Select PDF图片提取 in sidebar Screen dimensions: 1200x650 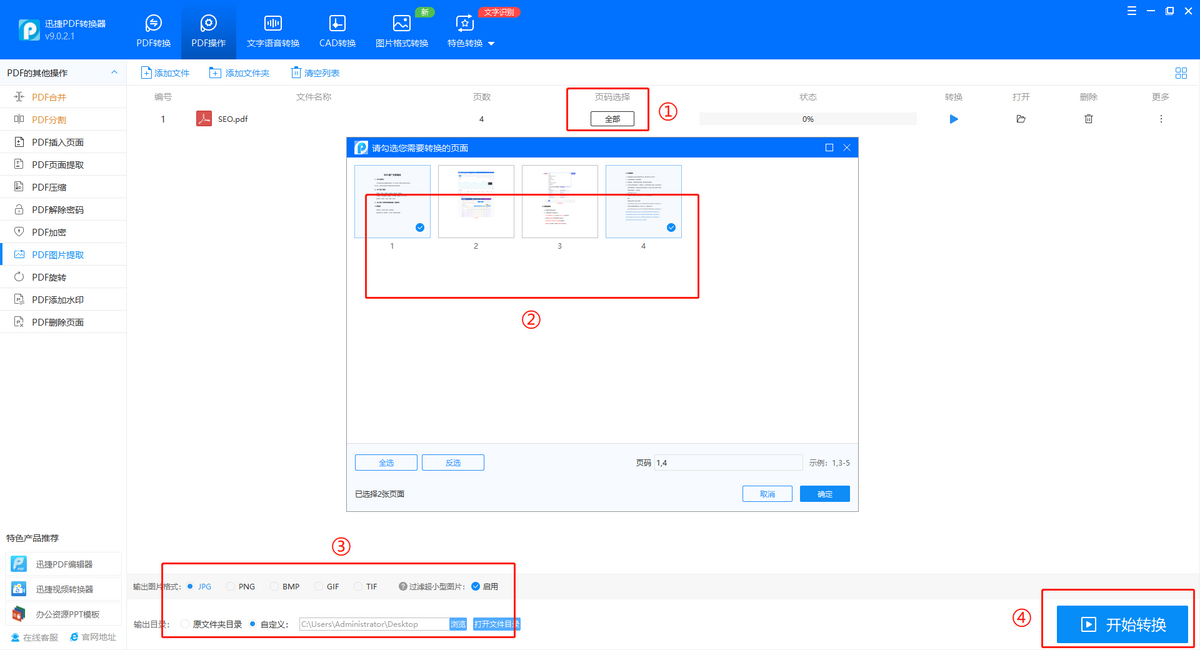(x=63, y=255)
